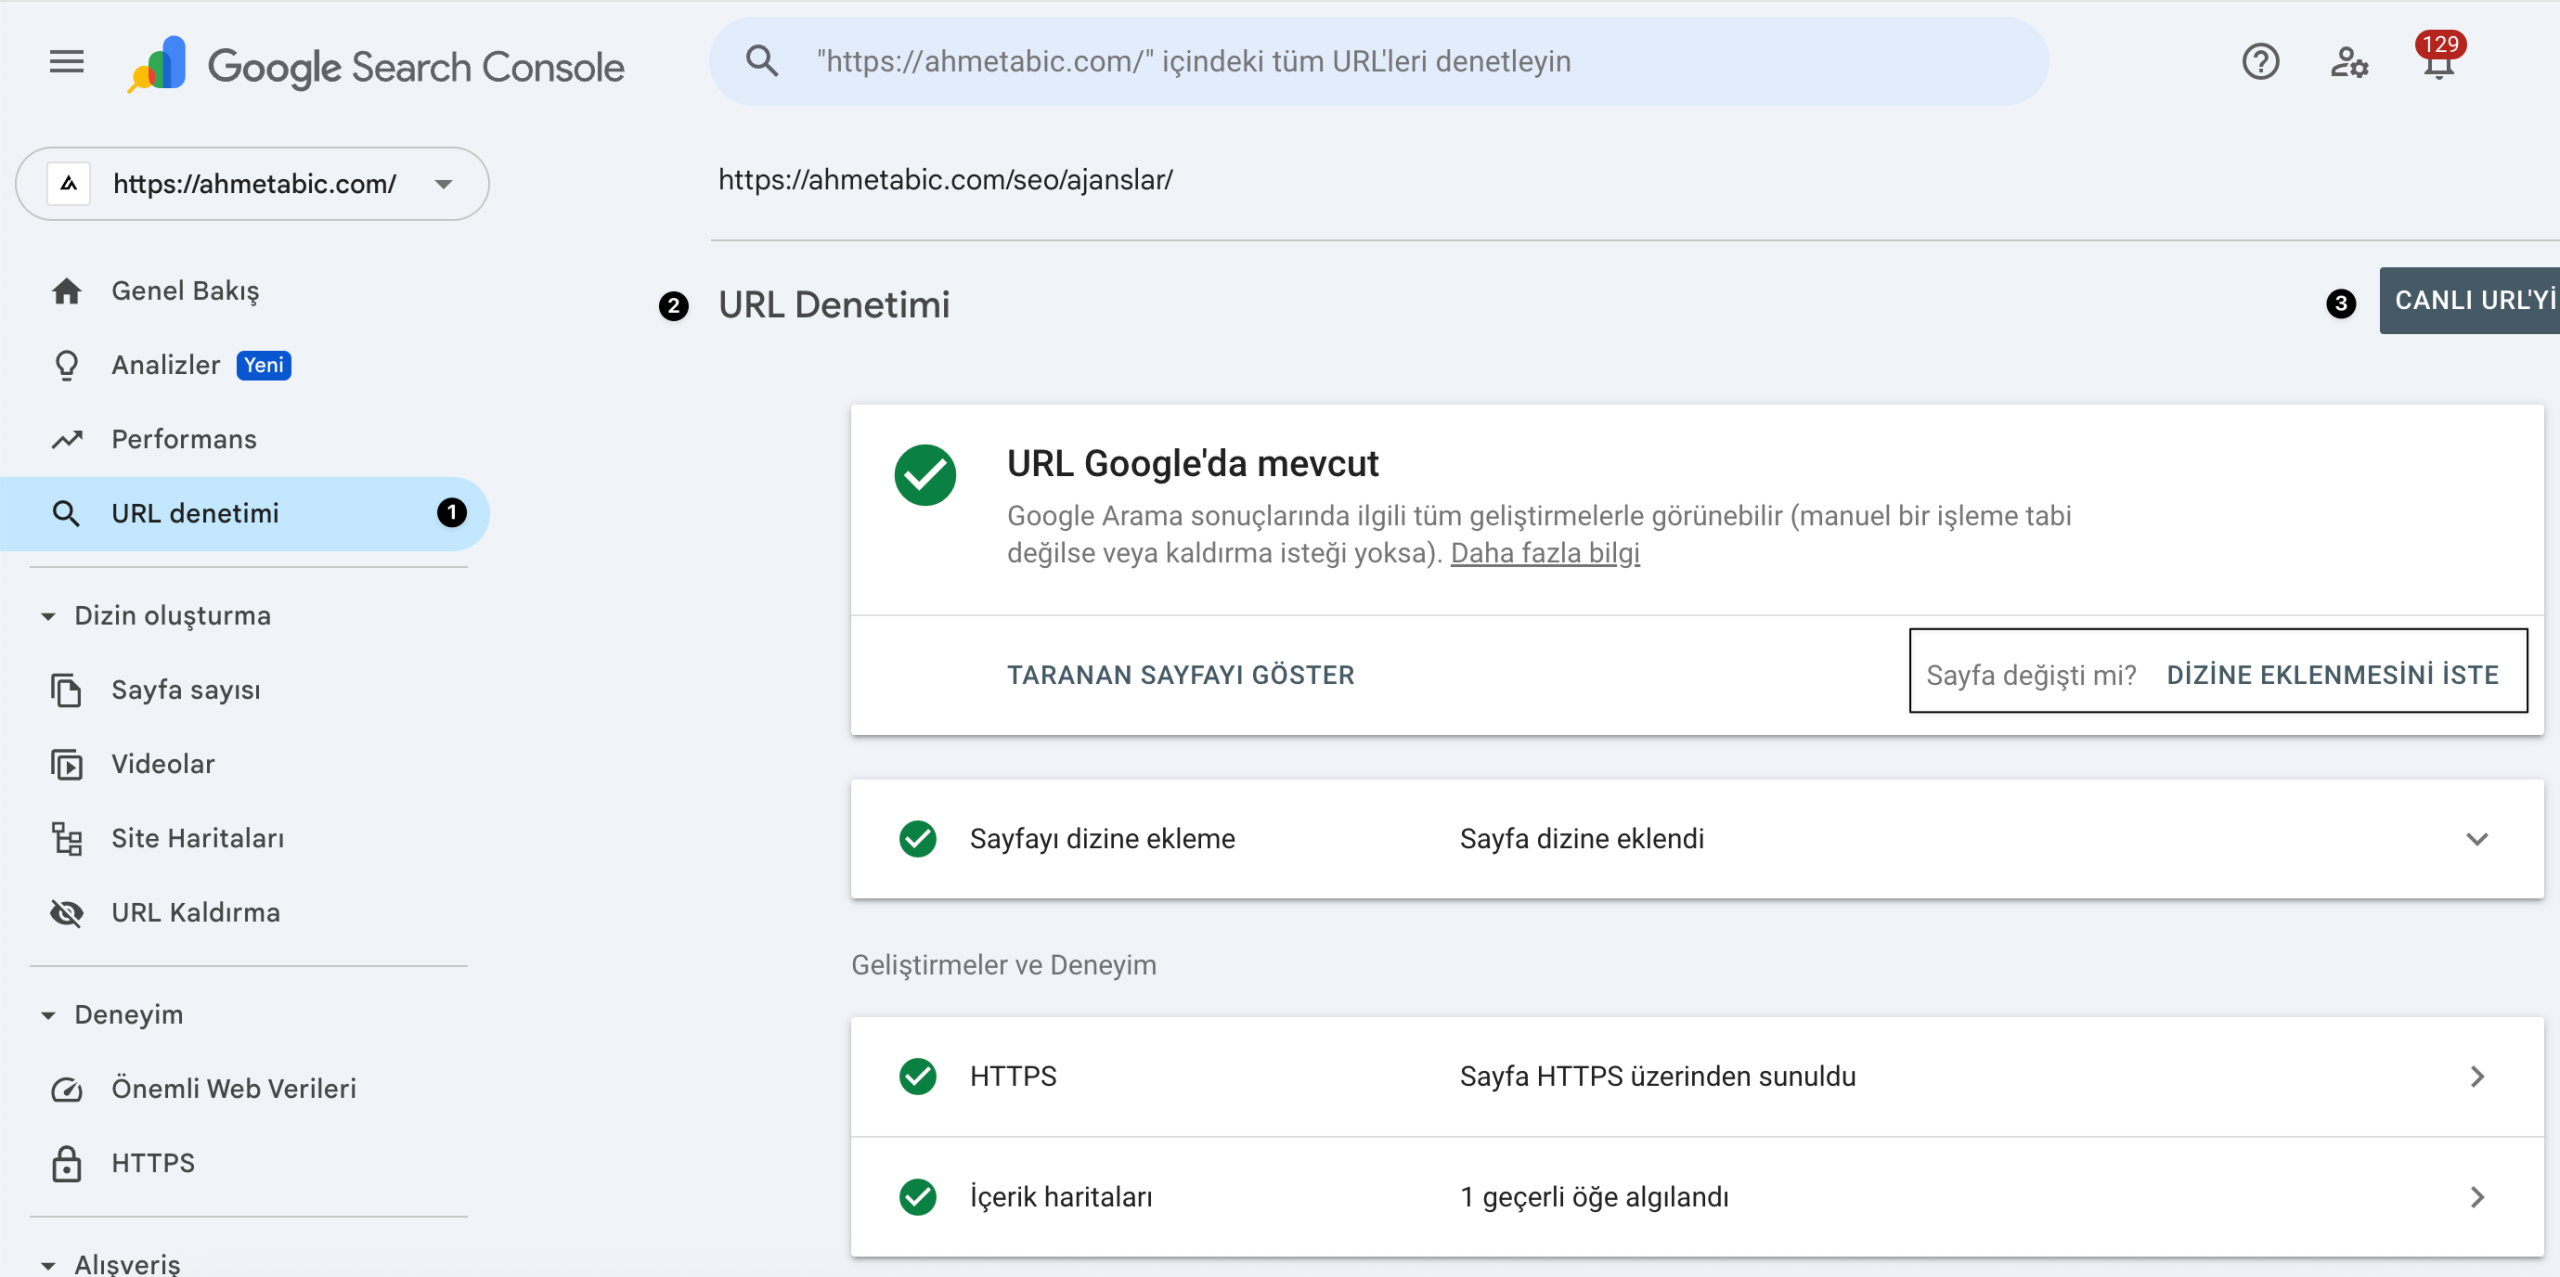Image resolution: width=2560 pixels, height=1277 pixels.
Task: Open the İçerik haritaları details arrow
Action: (2477, 1197)
